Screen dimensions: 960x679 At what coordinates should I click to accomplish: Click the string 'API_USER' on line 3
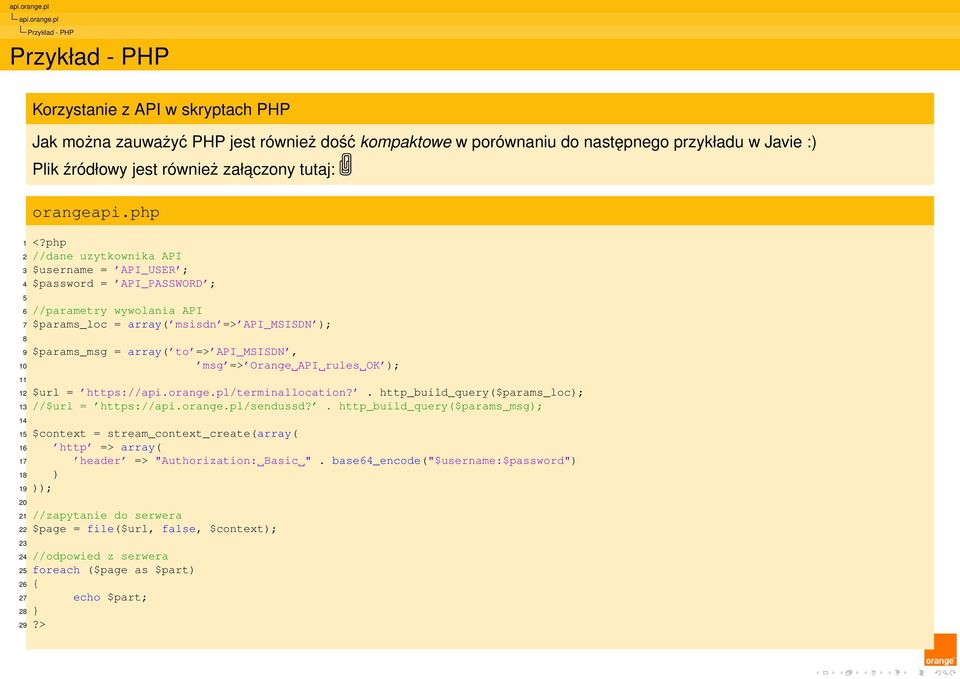(148, 270)
